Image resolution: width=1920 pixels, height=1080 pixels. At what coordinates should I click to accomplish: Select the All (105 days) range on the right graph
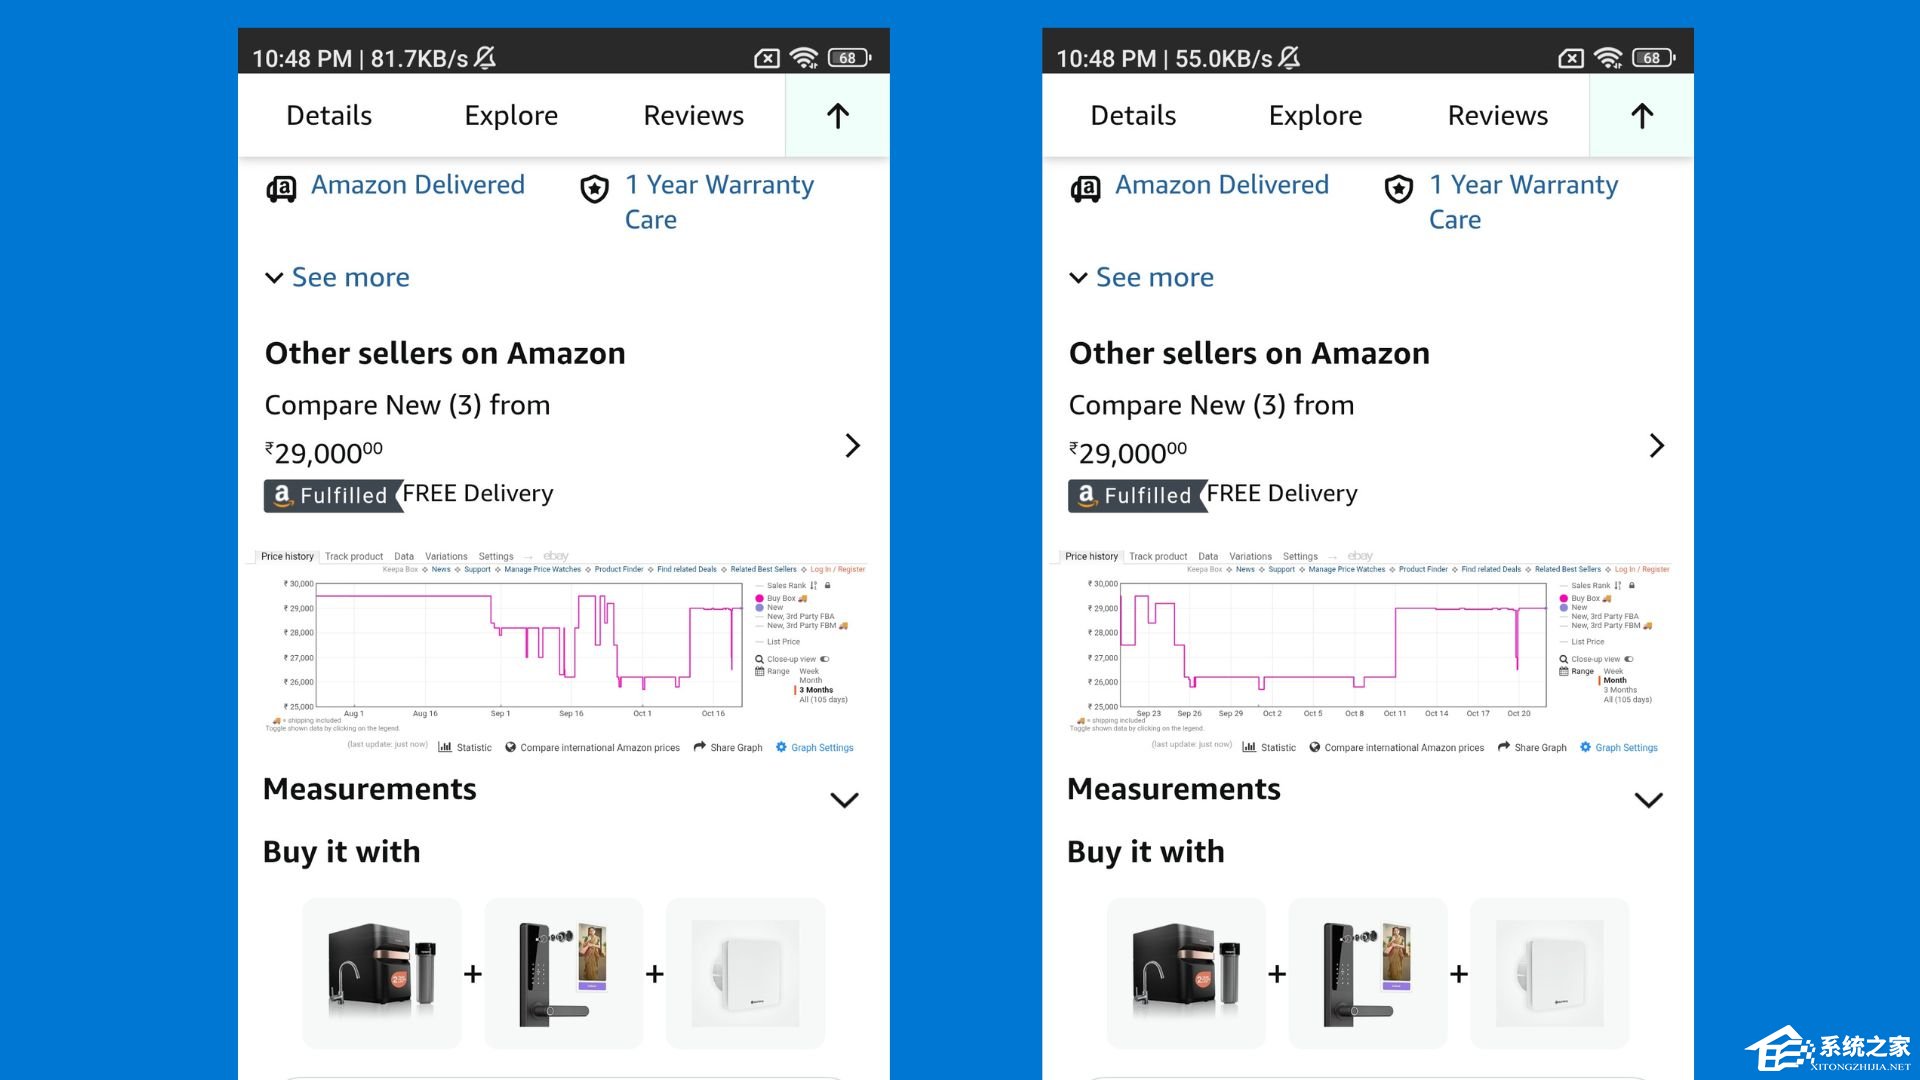pyautogui.click(x=1627, y=700)
